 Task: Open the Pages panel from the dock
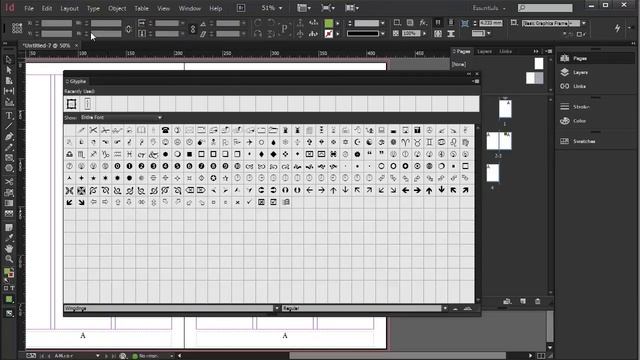[x=596, y=58]
